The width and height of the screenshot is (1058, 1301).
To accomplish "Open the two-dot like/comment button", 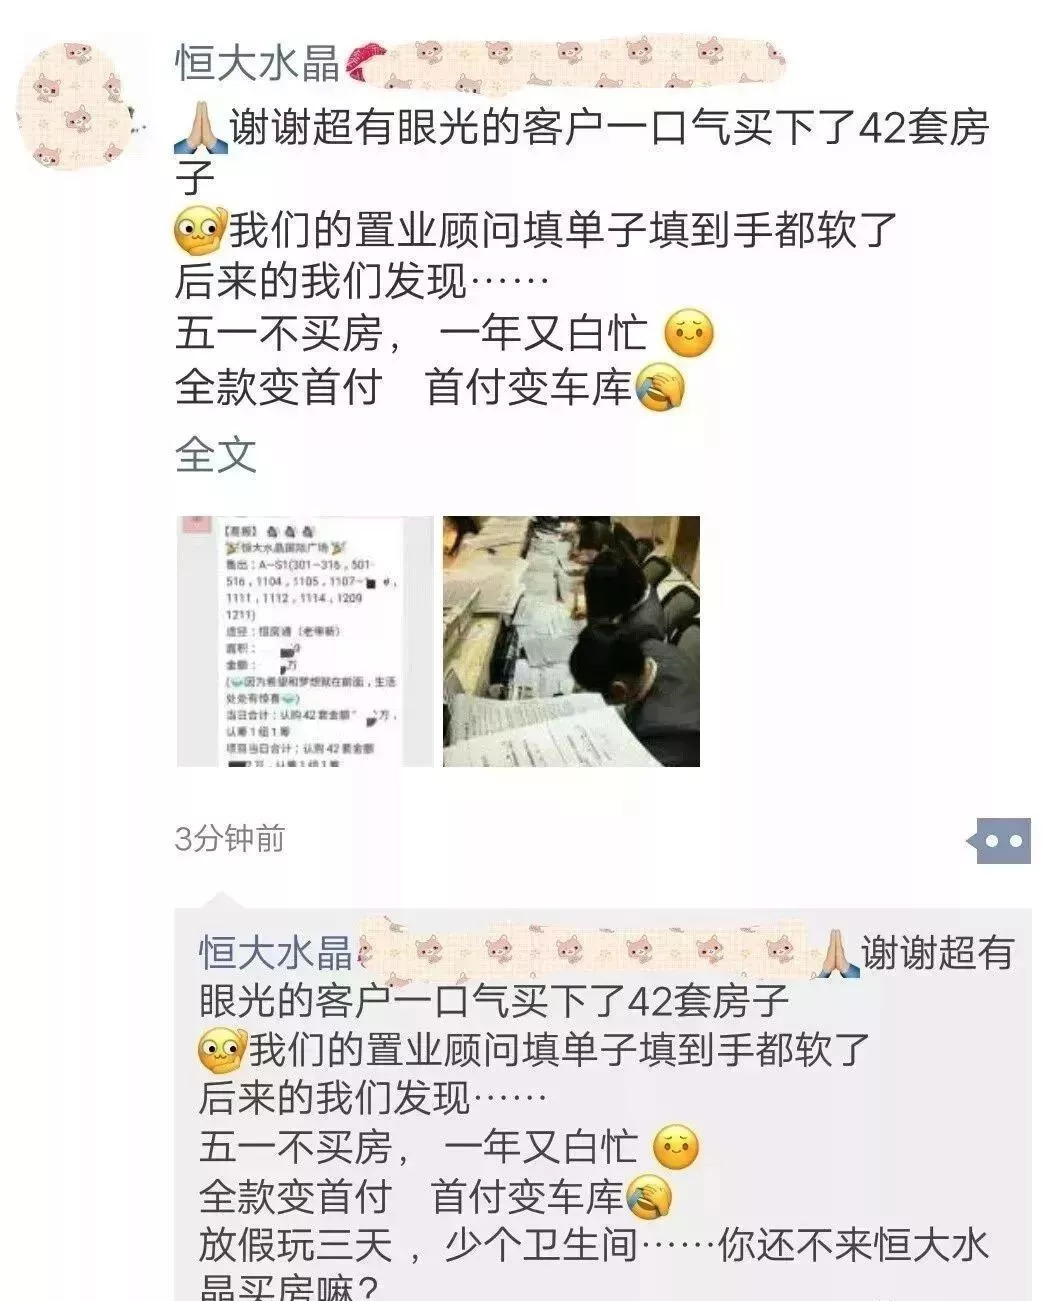I will pos(999,842).
